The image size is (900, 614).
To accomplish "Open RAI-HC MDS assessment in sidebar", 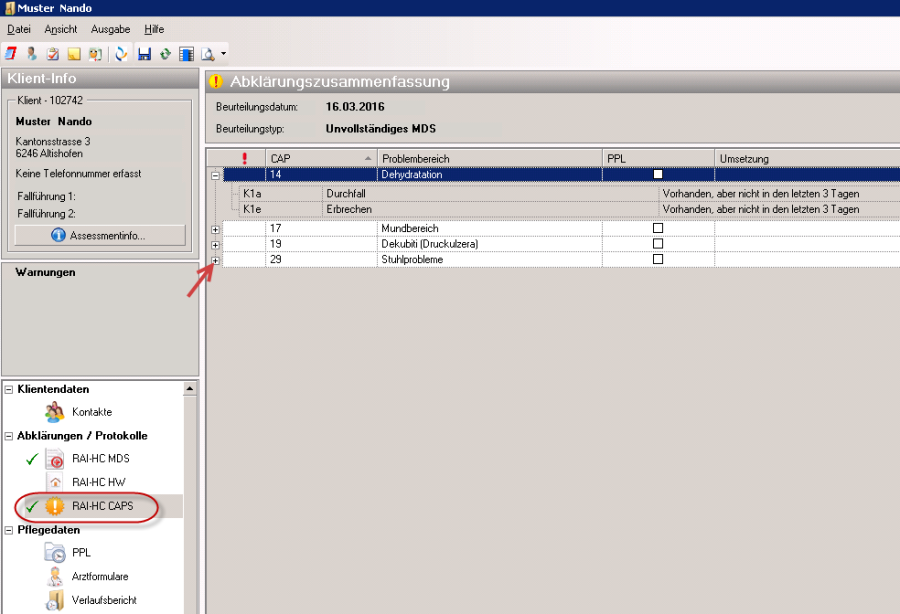I will click(x=100, y=459).
